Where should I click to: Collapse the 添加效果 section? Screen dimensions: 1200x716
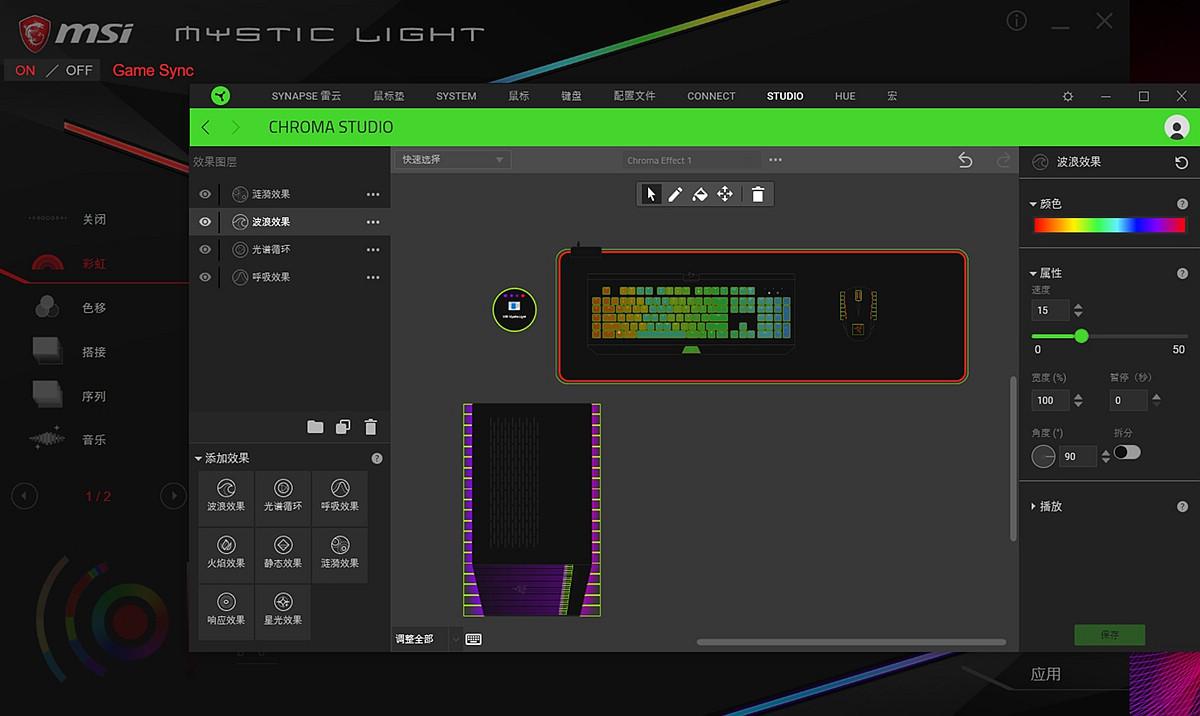pyautogui.click(x=198, y=458)
